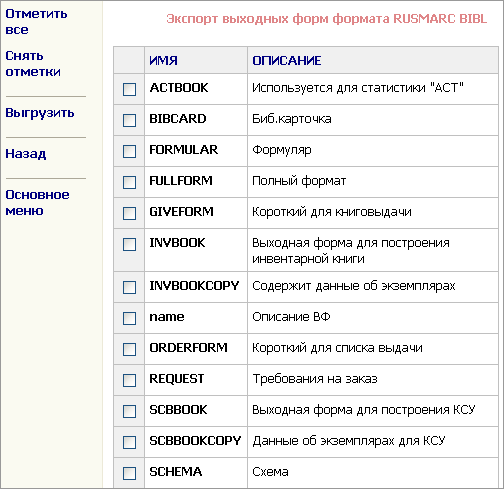Open Основное меню link

37,202
